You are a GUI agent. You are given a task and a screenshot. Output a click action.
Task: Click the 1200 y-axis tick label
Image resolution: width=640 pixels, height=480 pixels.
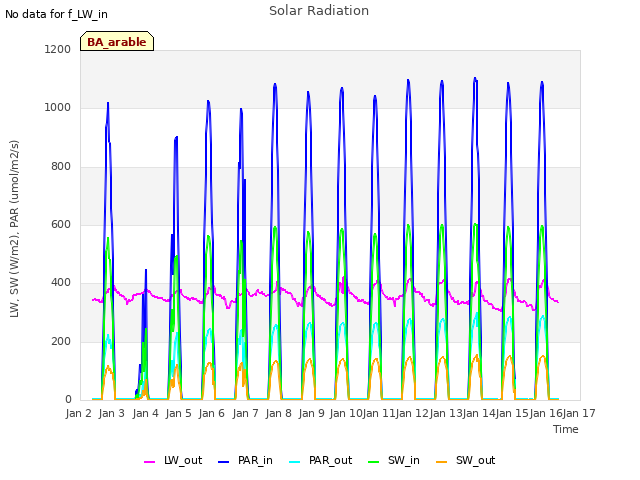[x=58, y=49]
